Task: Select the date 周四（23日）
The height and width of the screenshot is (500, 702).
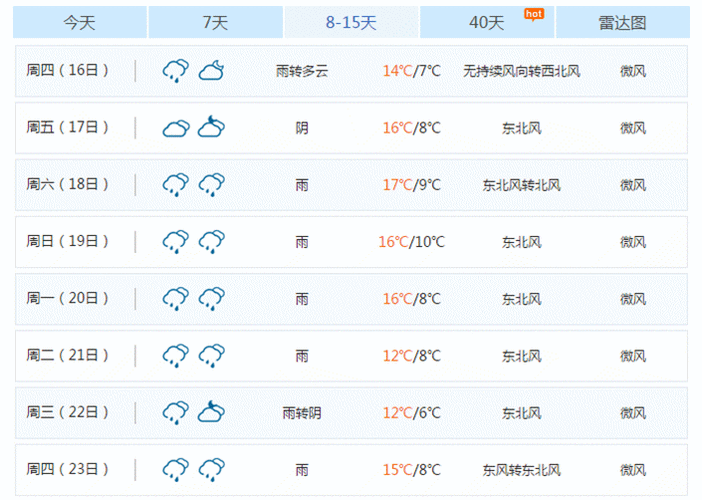Action: 68,469
